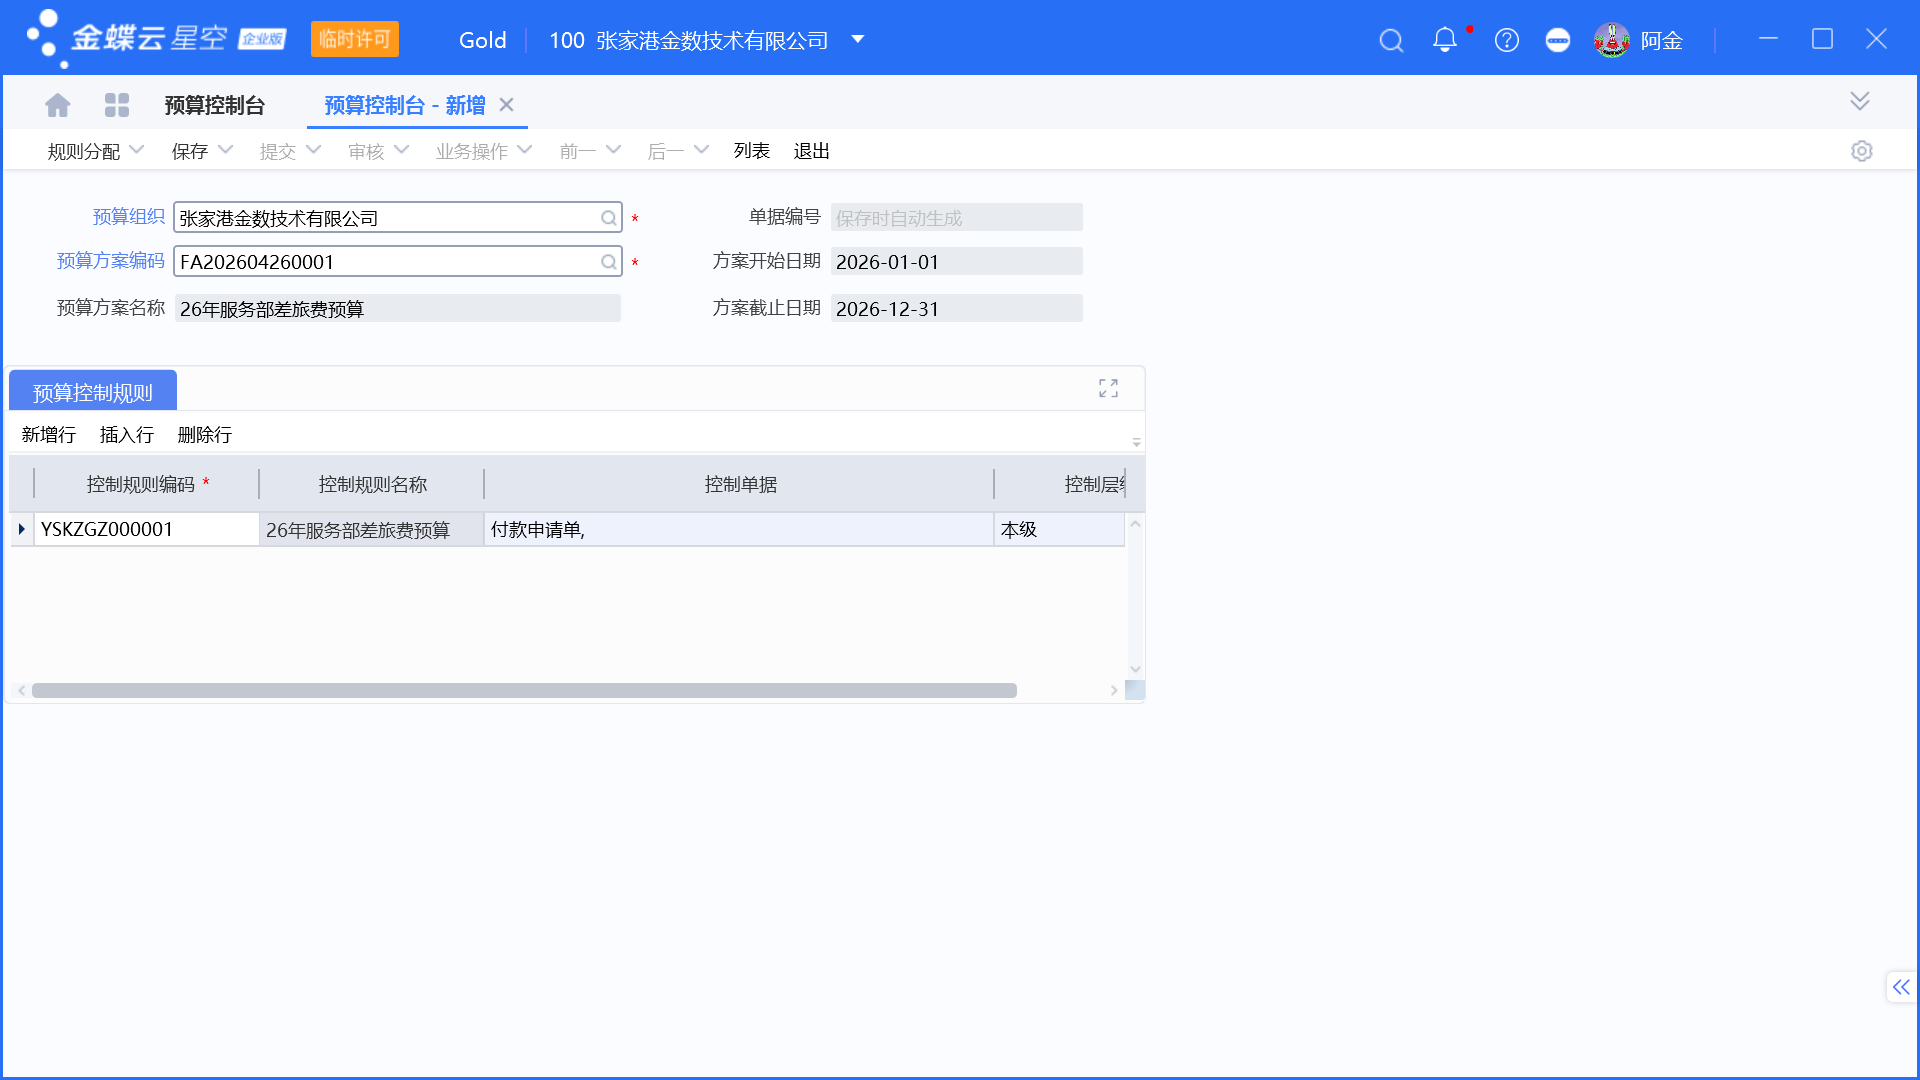Close the 预算控制台 - 新增 tab
This screenshot has width=1920, height=1080.
(506, 105)
